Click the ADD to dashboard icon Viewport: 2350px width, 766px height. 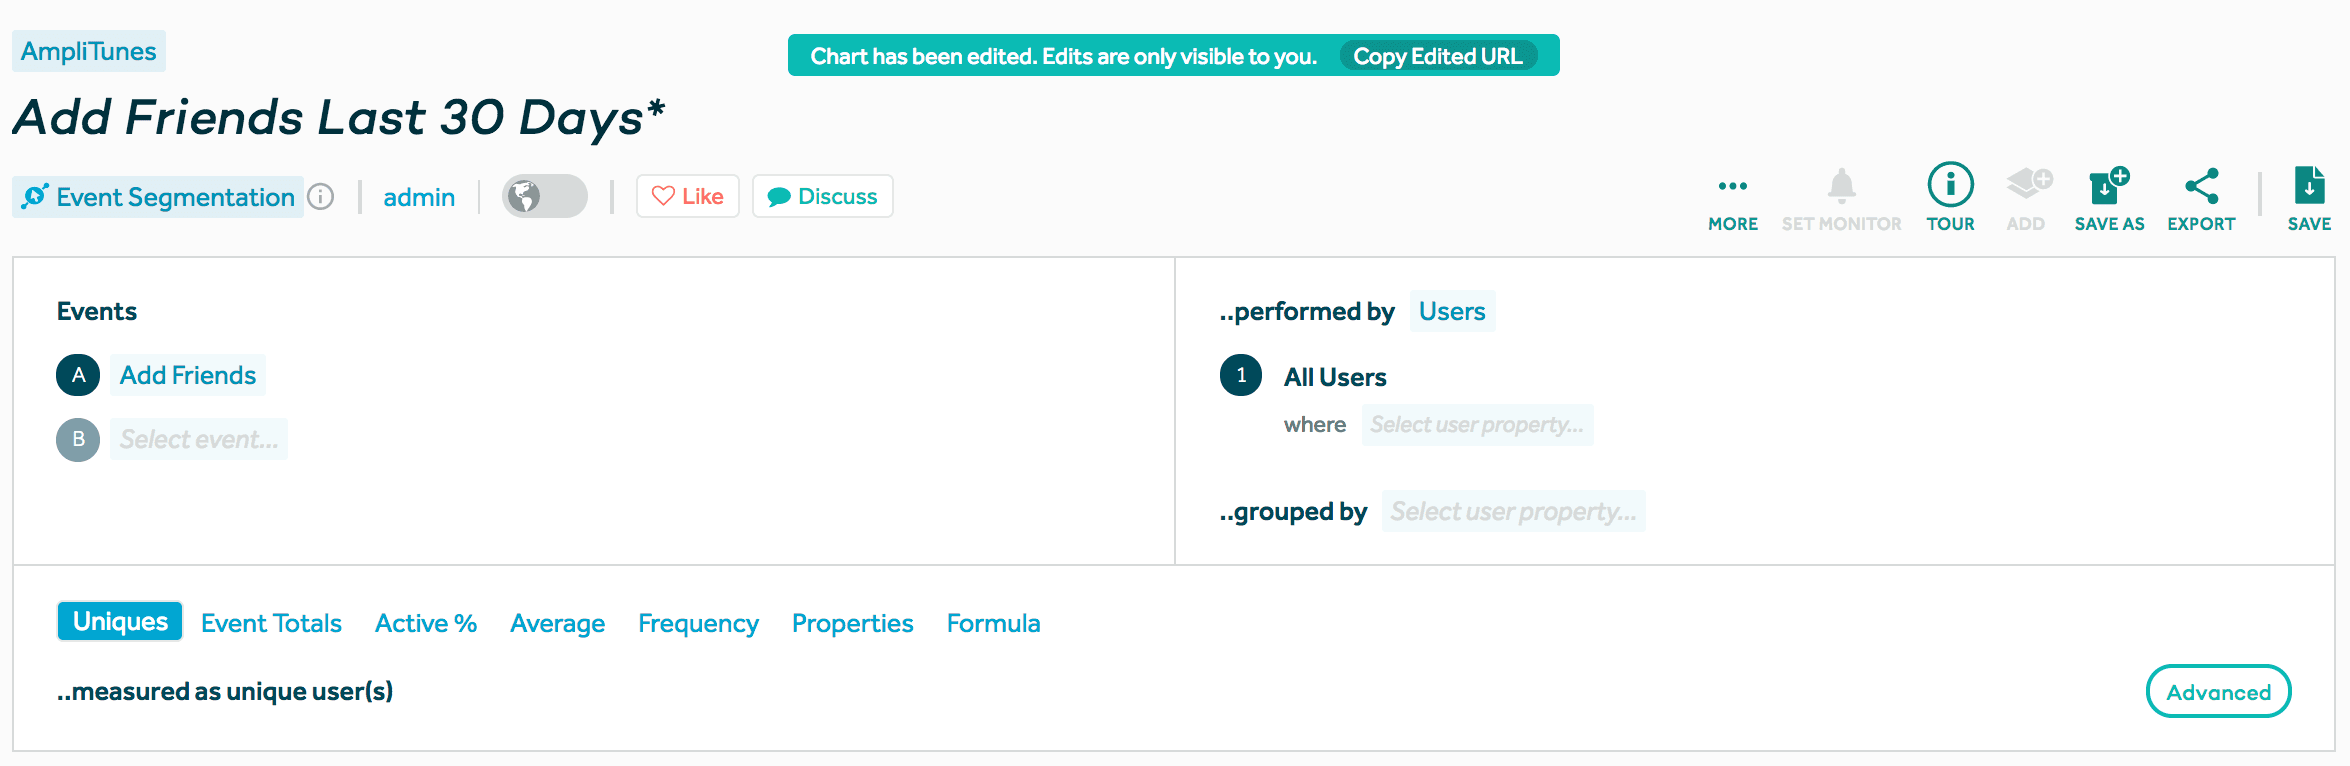(2026, 197)
